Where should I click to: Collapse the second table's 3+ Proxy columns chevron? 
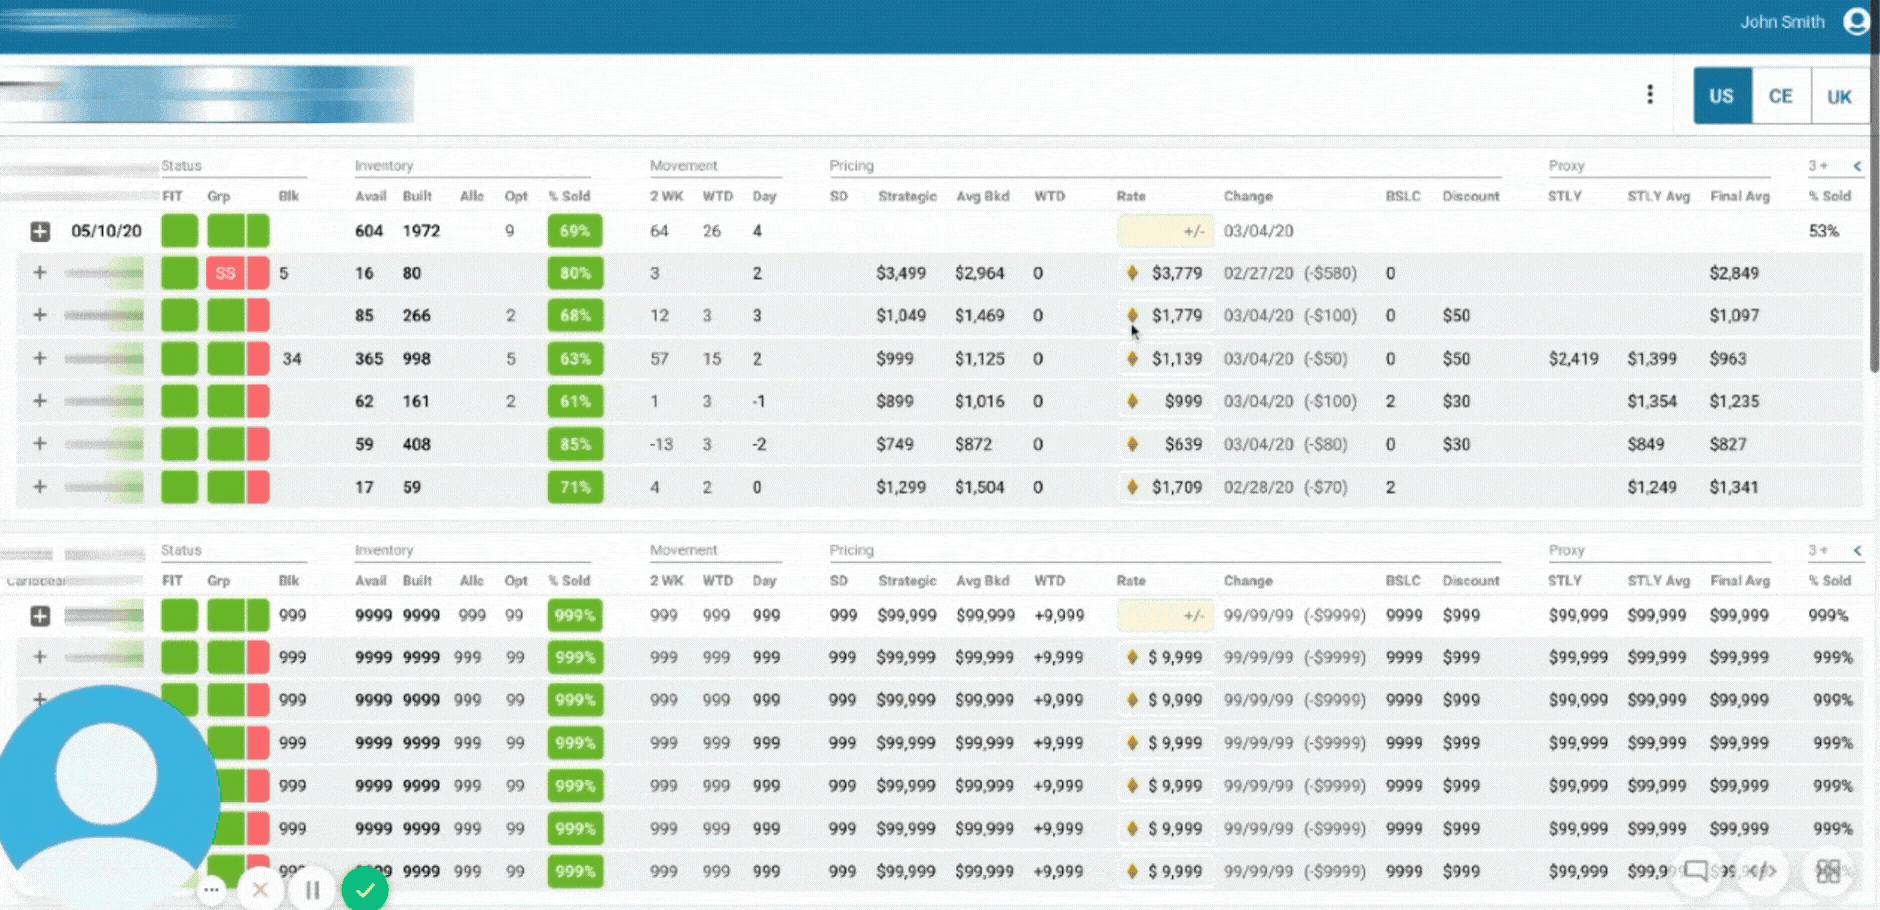coord(1857,550)
